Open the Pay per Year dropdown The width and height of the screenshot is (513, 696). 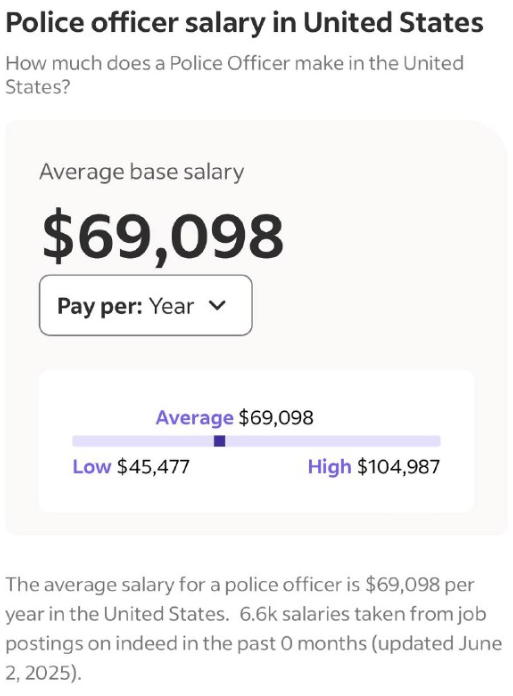[x=146, y=305]
